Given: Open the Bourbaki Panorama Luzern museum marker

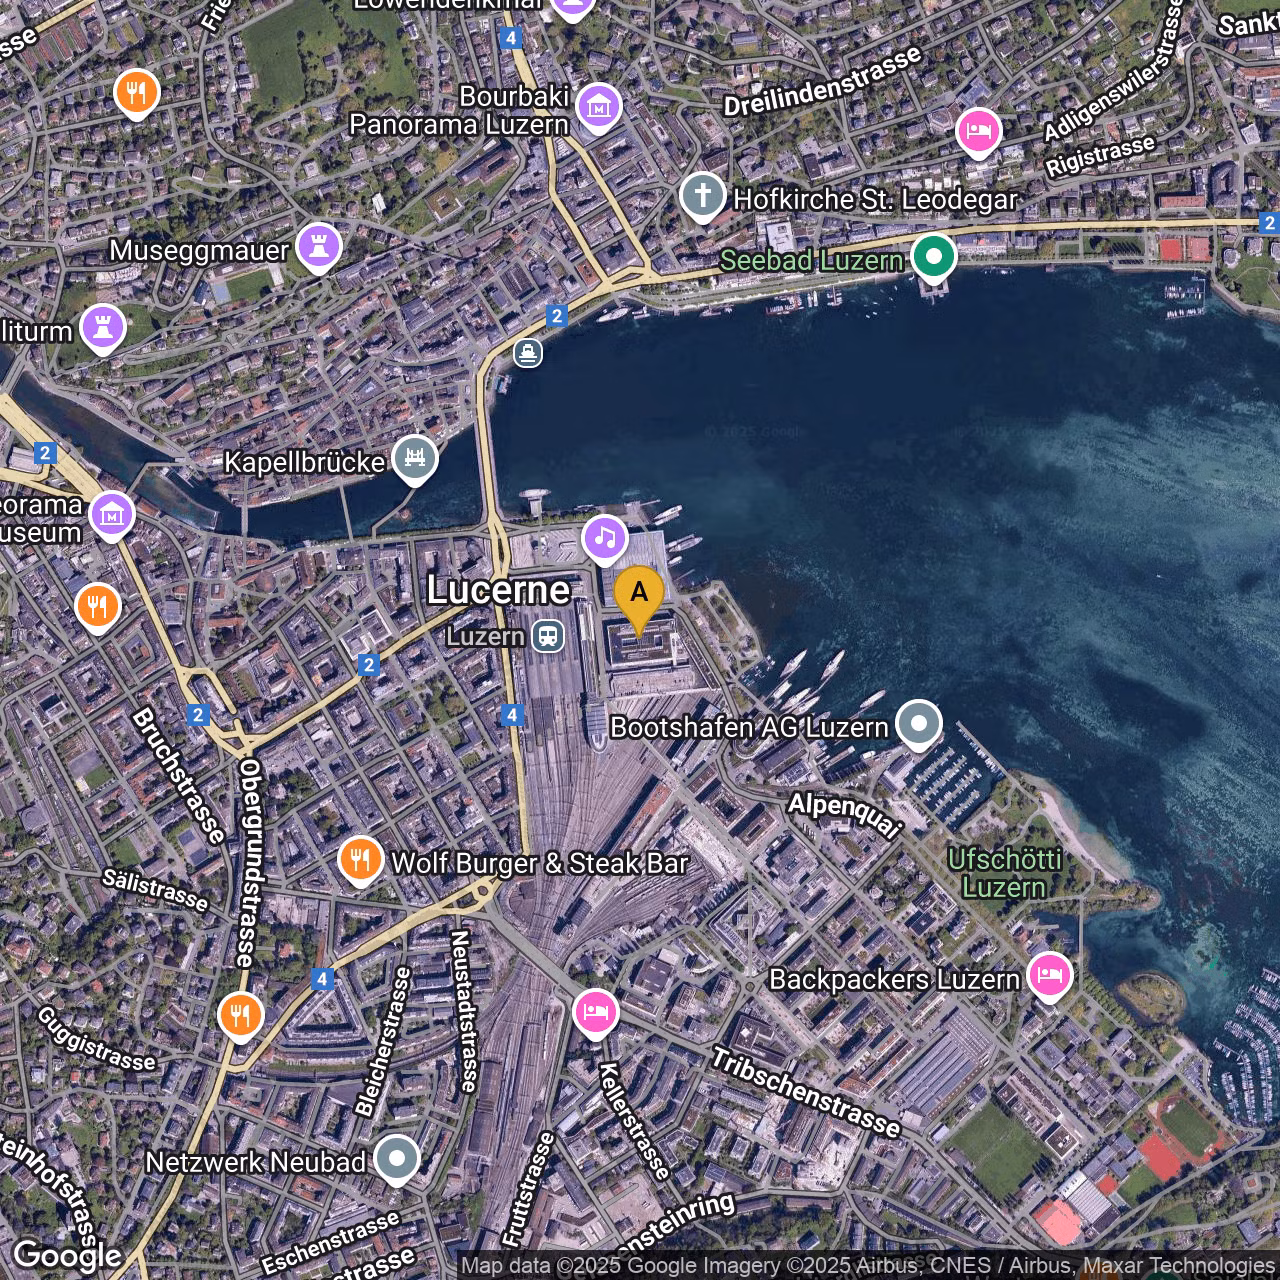Looking at the screenshot, I should coord(598,106).
